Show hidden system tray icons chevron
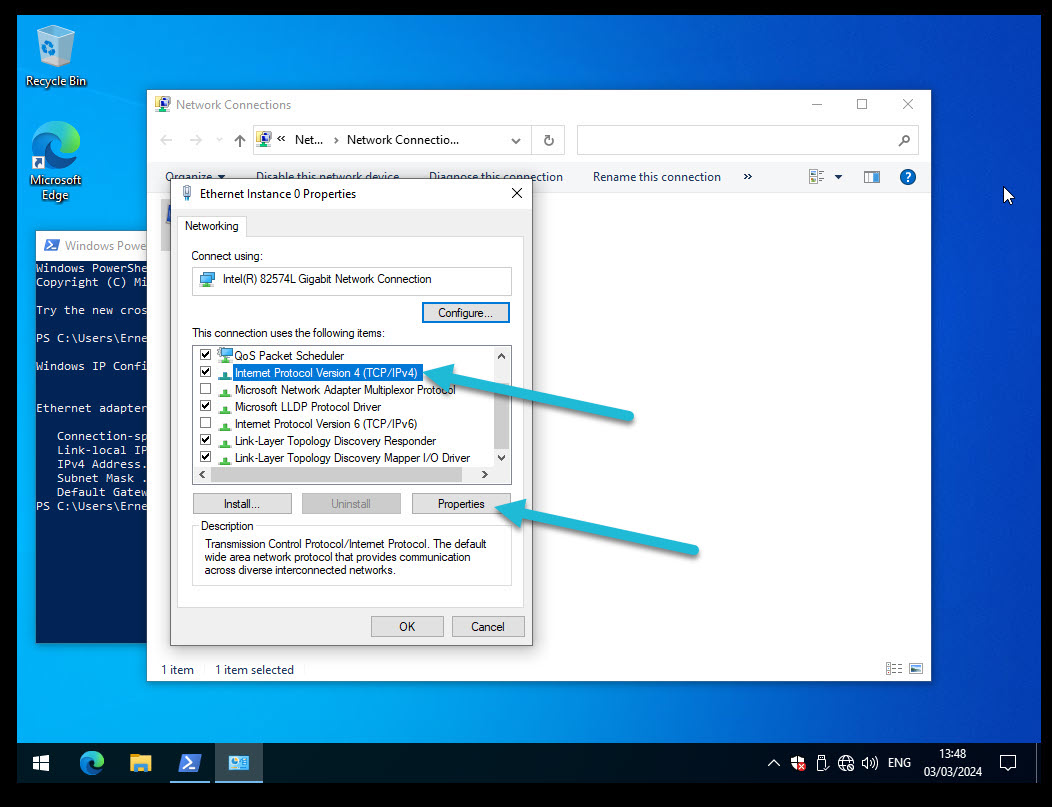This screenshot has width=1052, height=807. coord(773,764)
